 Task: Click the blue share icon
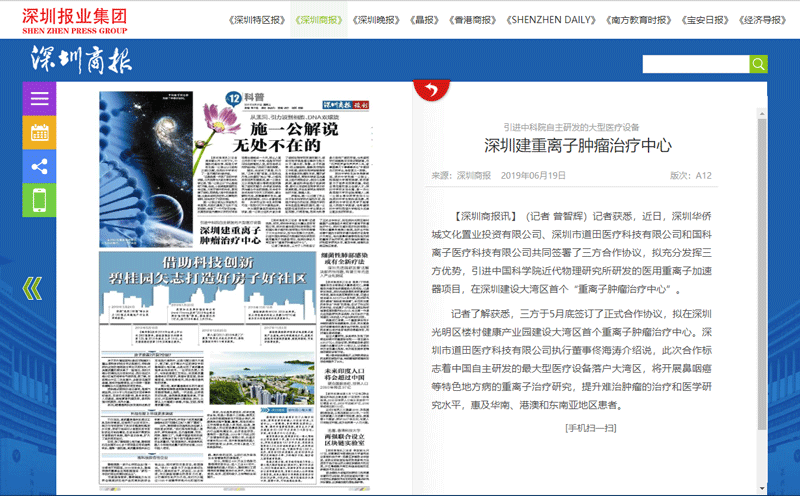coord(39,166)
